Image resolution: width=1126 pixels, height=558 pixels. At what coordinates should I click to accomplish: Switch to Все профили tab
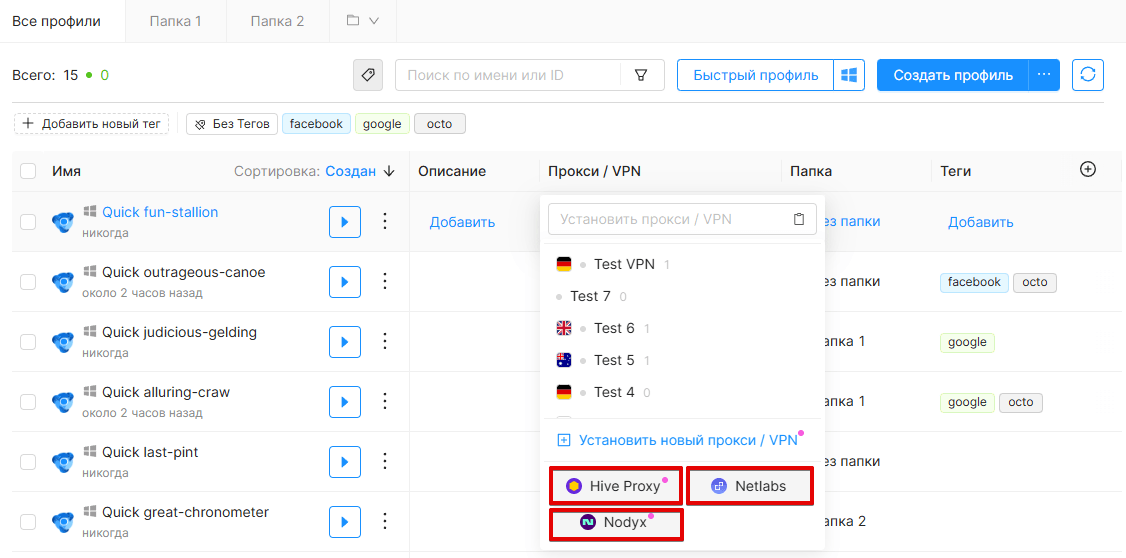[x=57, y=21]
